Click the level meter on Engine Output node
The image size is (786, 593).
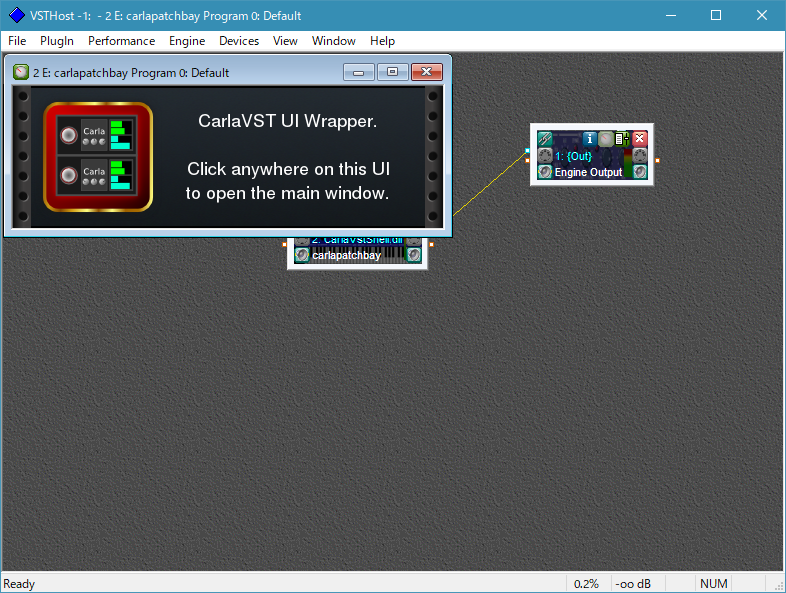pos(627,163)
